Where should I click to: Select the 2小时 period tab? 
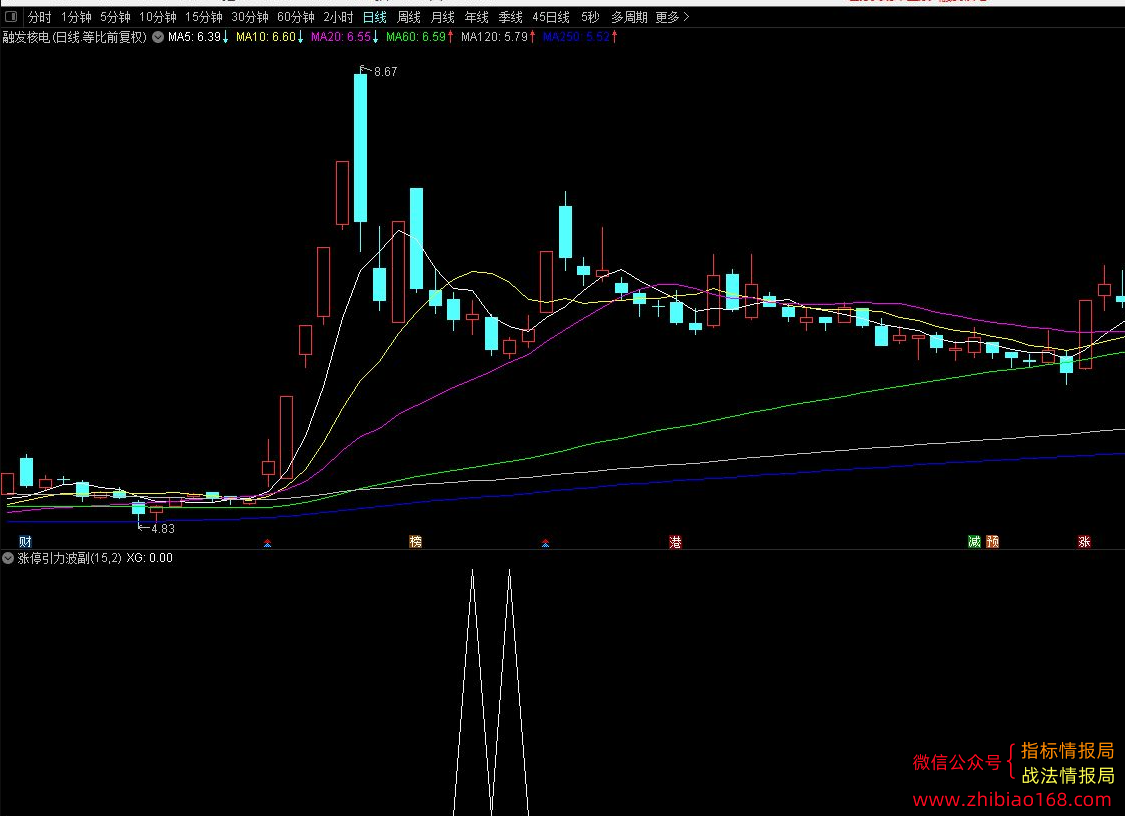click(338, 17)
